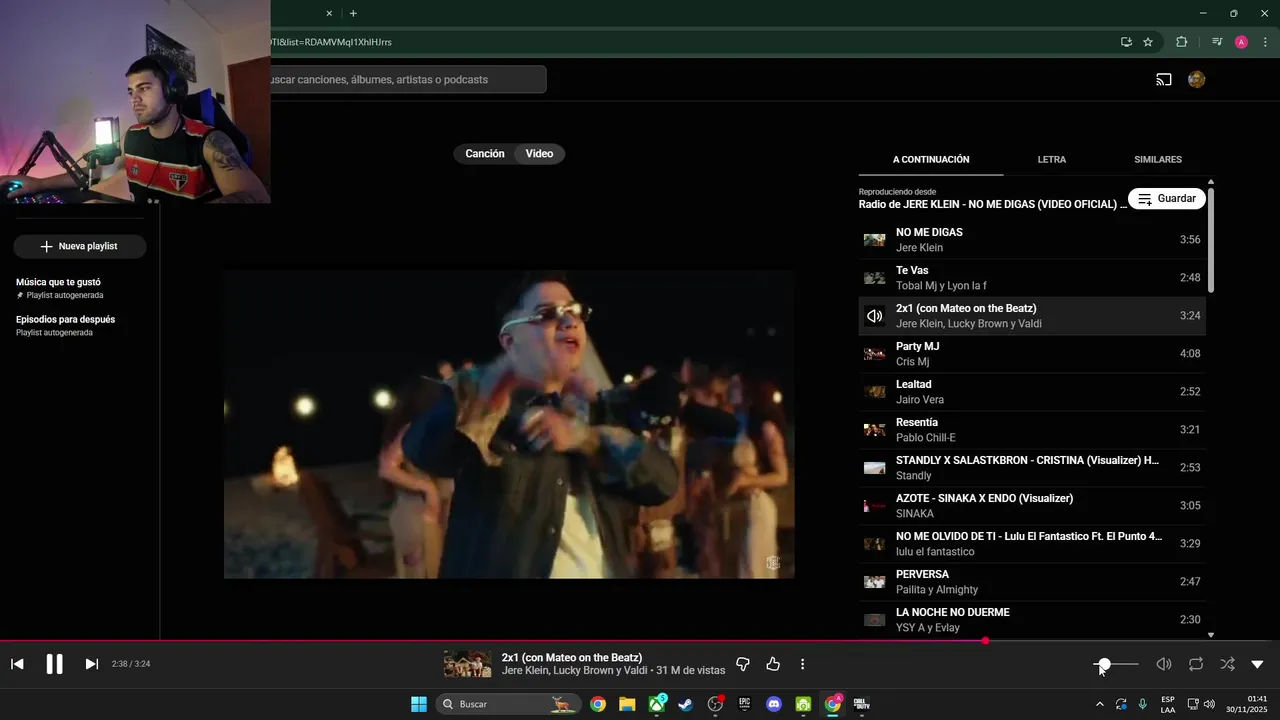
Task: Play AZOTE - SINAKA X ENDO track
Action: click(x=1032, y=506)
